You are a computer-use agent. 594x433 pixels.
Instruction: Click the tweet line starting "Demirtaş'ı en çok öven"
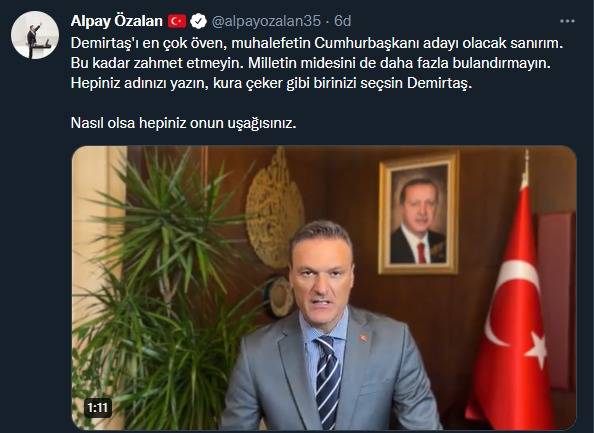click(x=317, y=43)
